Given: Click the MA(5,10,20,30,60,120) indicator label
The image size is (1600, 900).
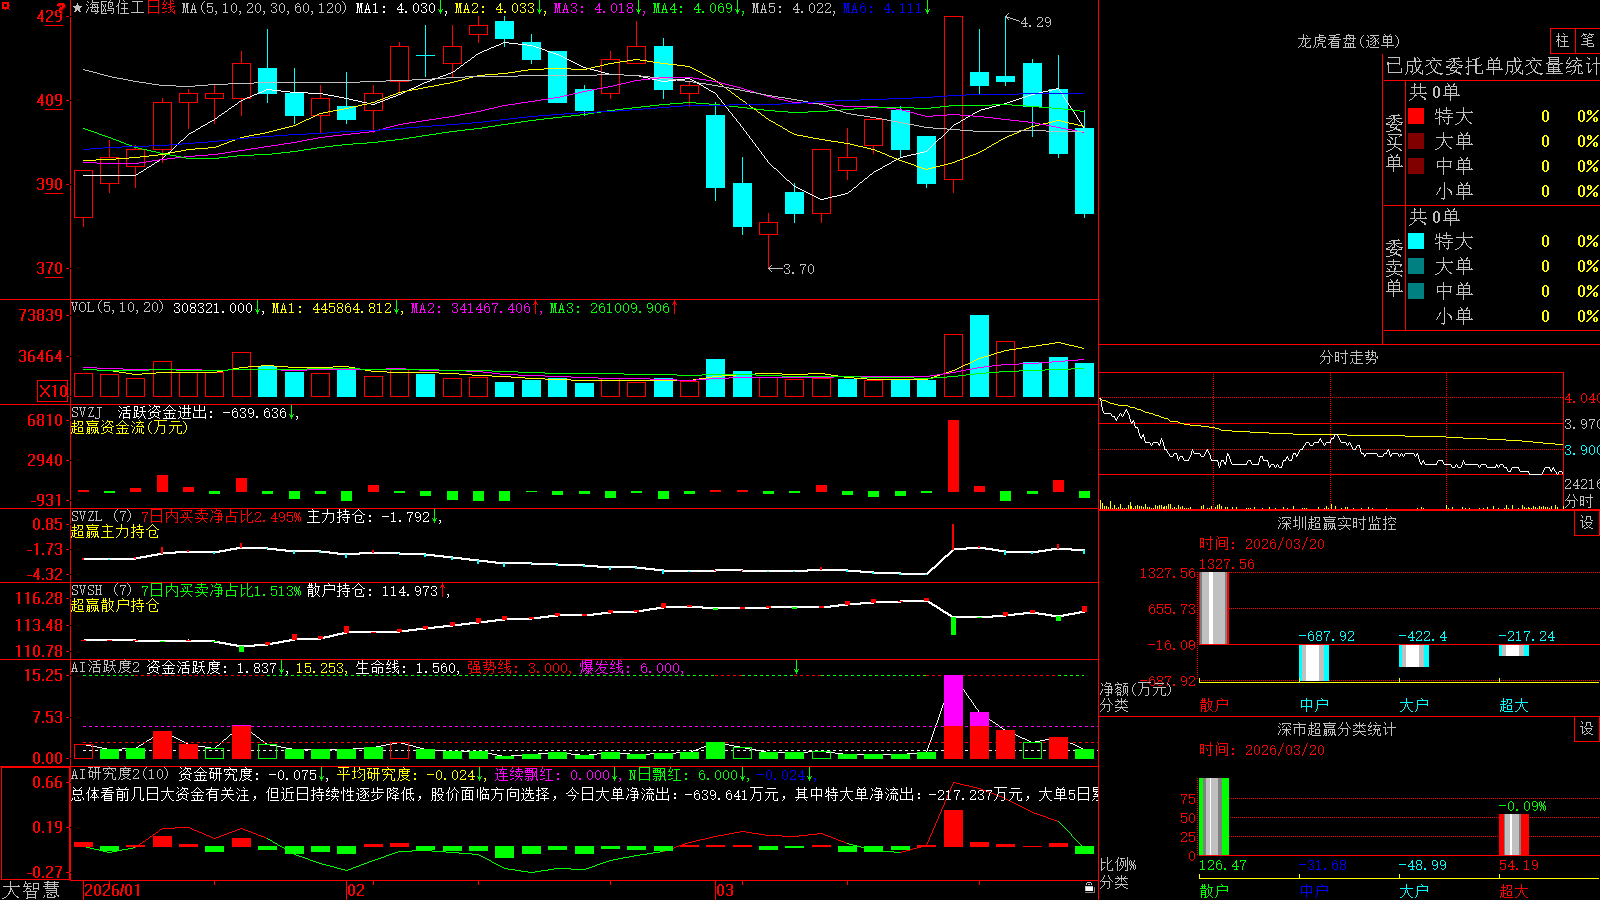Looking at the screenshot, I should [264, 8].
